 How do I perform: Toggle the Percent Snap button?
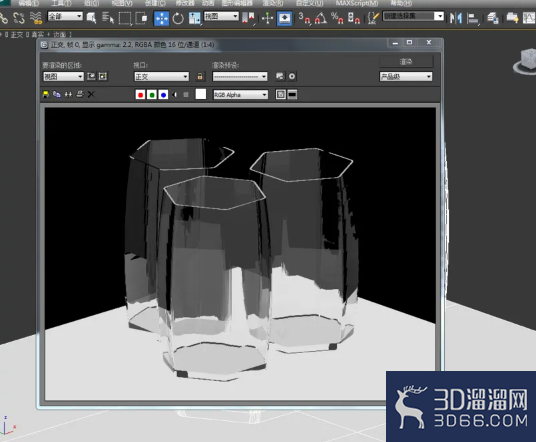click(x=337, y=18)
